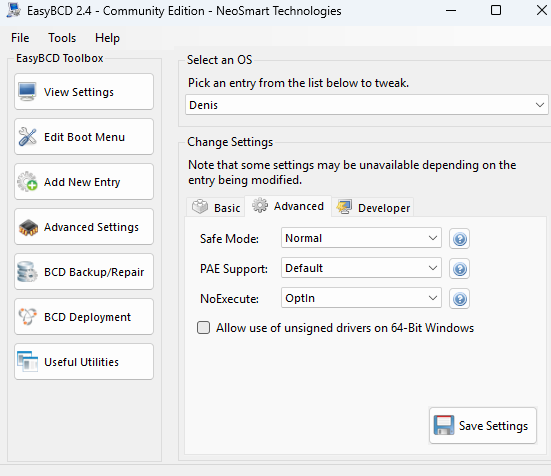
Task: Open help for NoExecute setting
Action: pos(459,299)
